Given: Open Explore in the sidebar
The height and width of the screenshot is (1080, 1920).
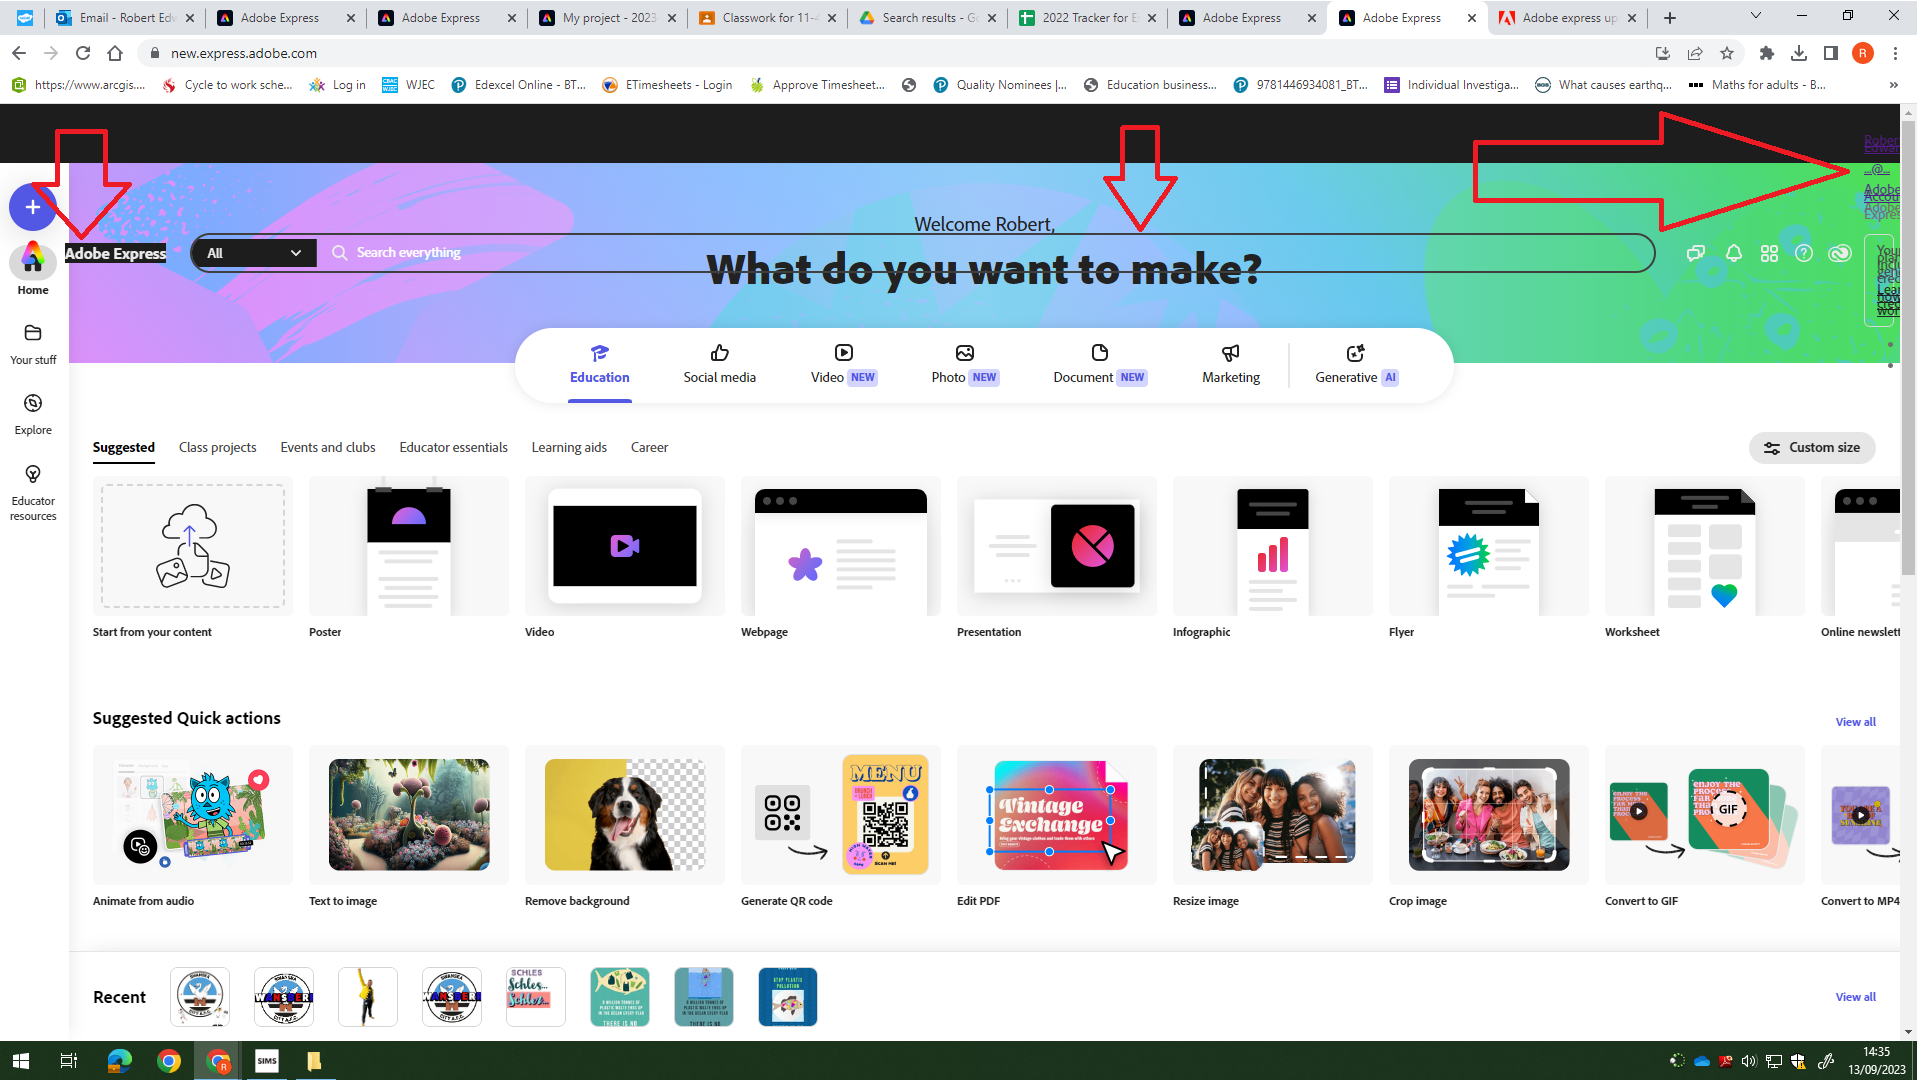Looking at the screenshot, I should (x=32, y=413).
